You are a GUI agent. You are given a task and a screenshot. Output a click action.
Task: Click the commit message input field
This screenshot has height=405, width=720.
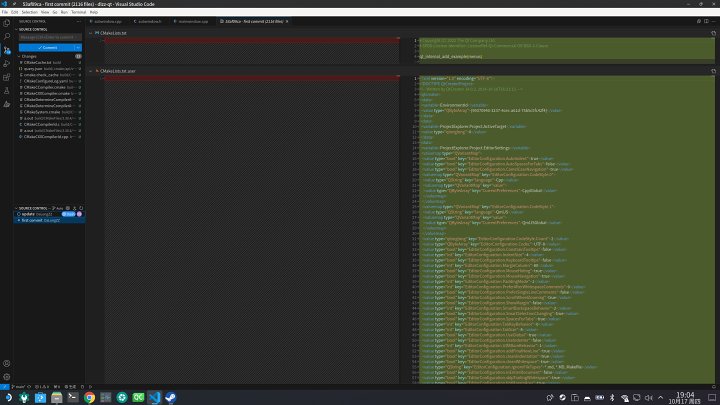coord(50,38)
